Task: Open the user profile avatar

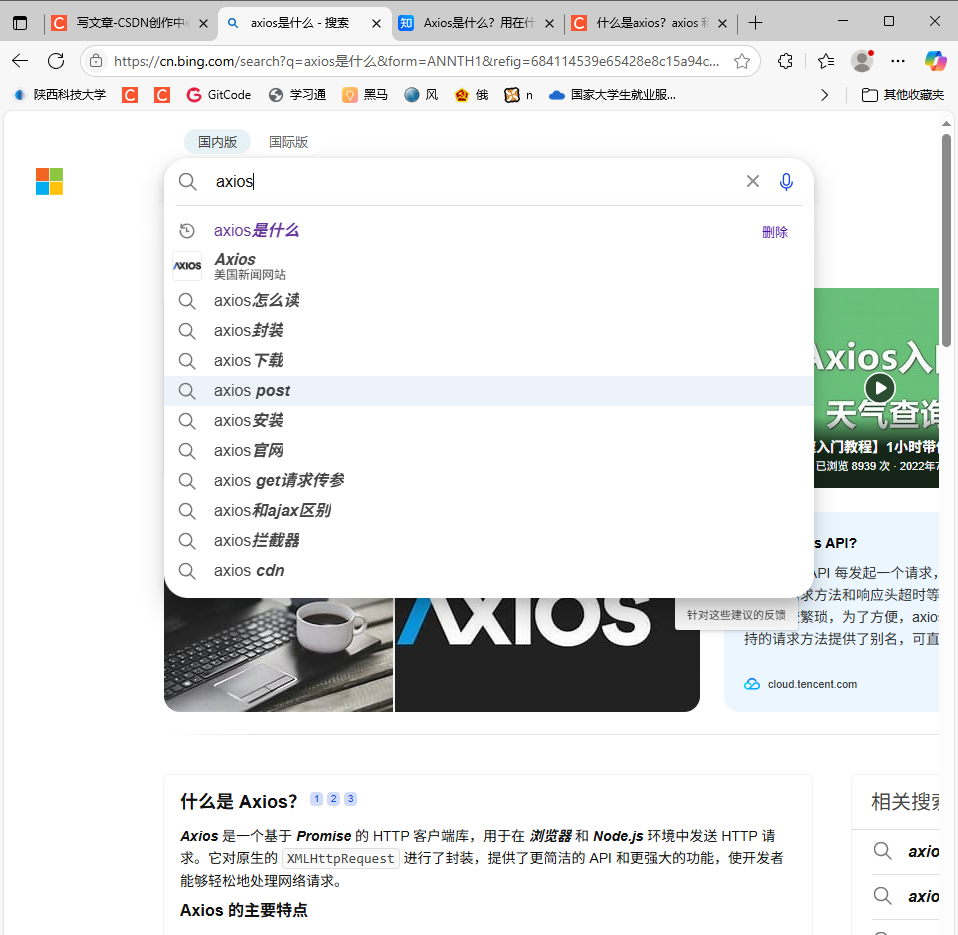Action: tap(862, 60)
